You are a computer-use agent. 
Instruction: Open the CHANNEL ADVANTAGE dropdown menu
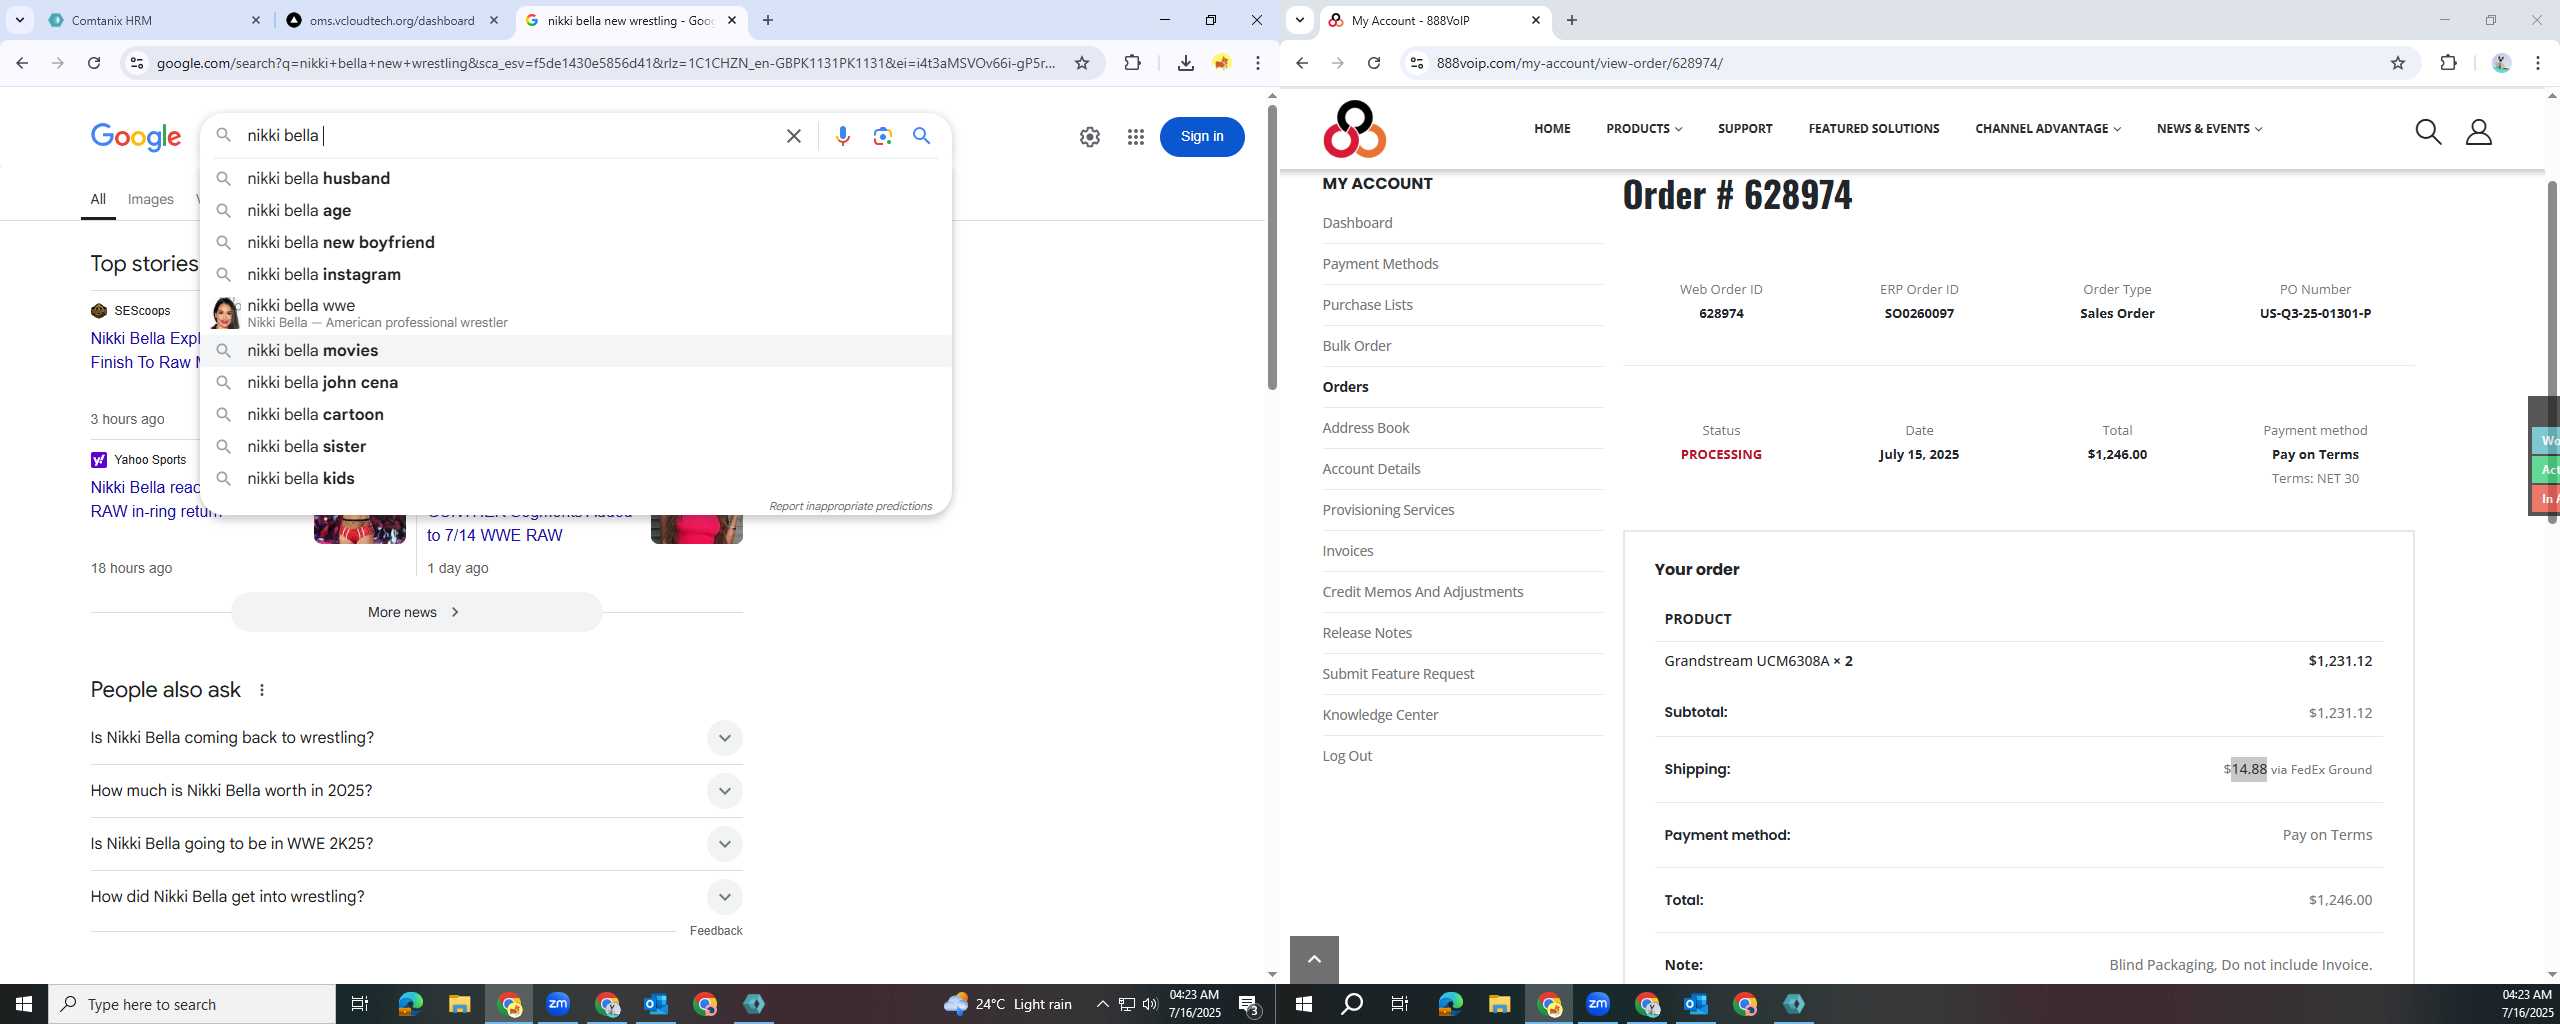(2048, 129)
